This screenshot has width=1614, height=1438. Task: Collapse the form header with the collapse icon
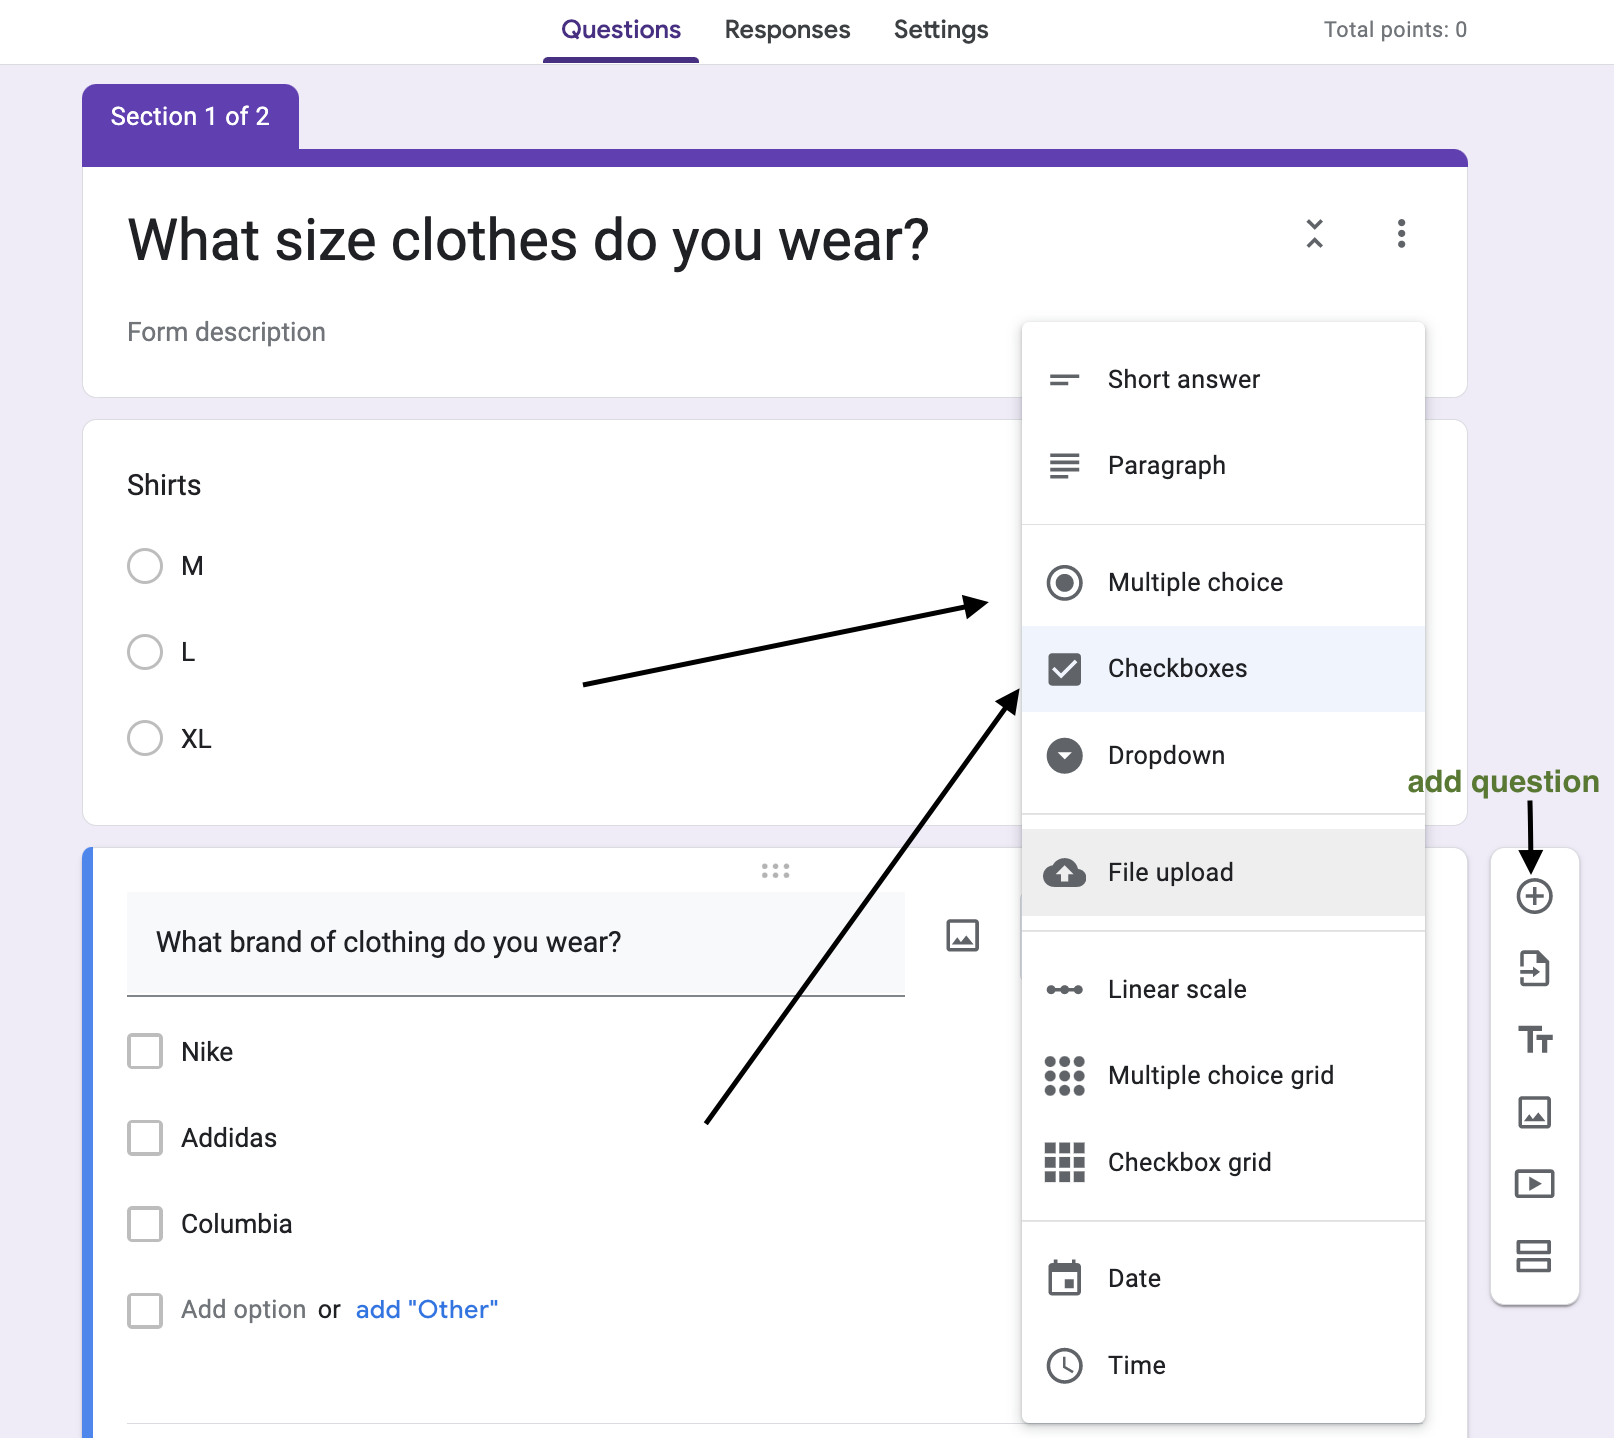[1315, 234]
